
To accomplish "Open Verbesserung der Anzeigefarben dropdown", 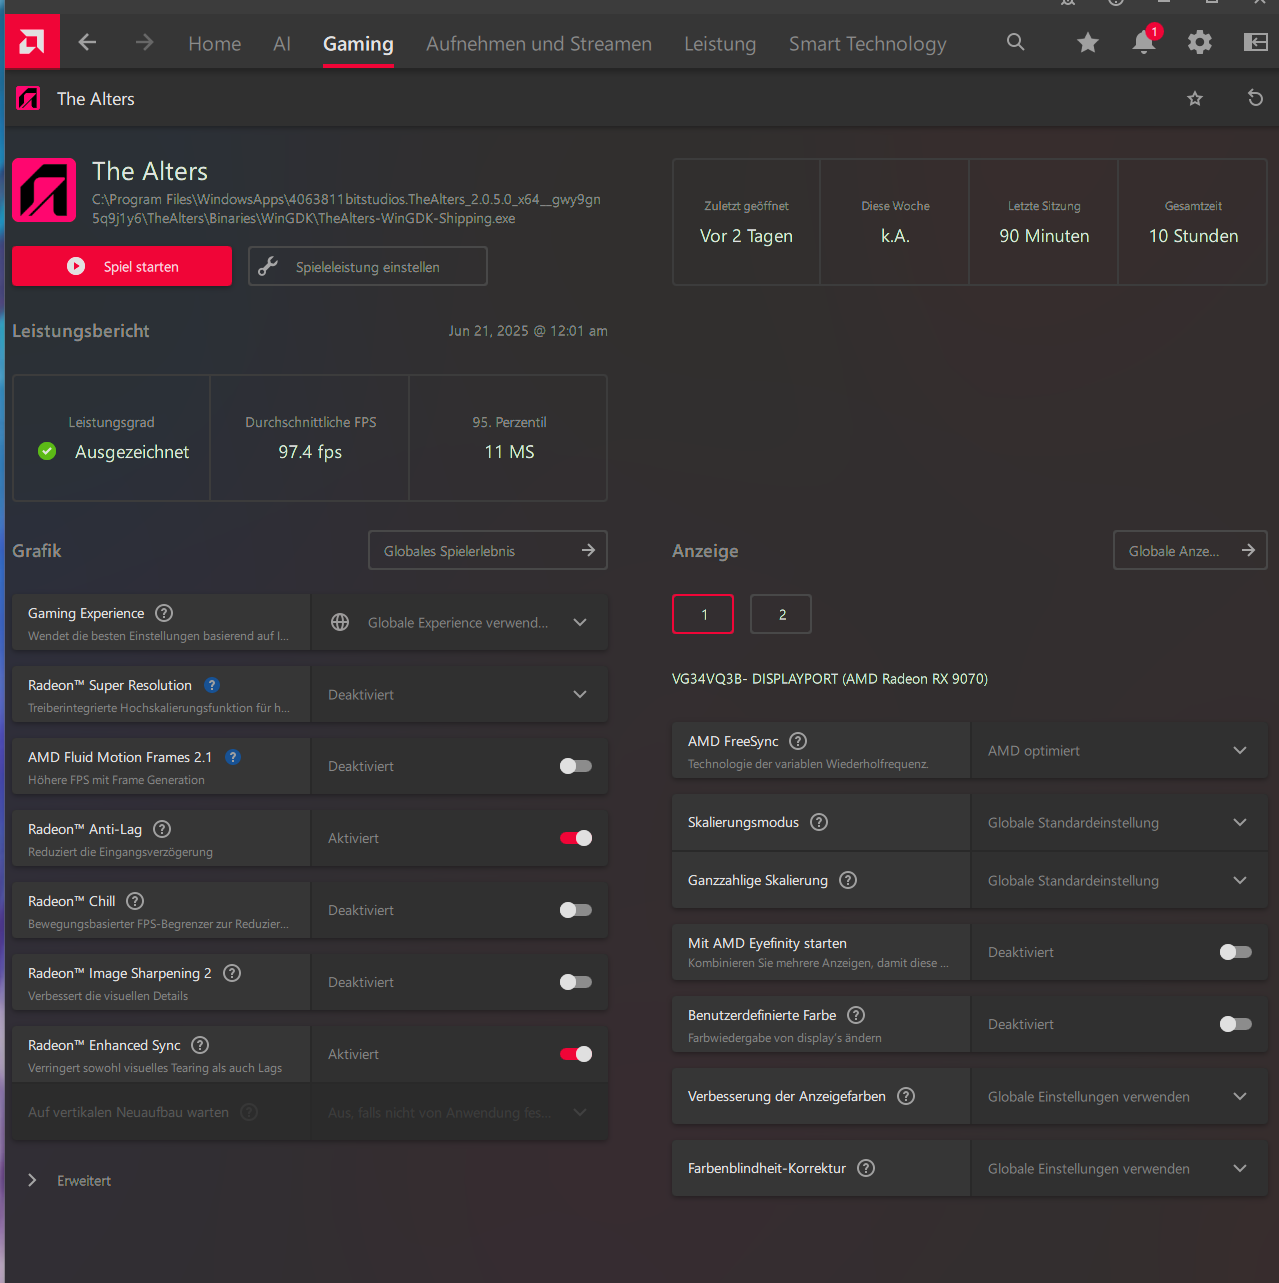I will (1120, 1096).
